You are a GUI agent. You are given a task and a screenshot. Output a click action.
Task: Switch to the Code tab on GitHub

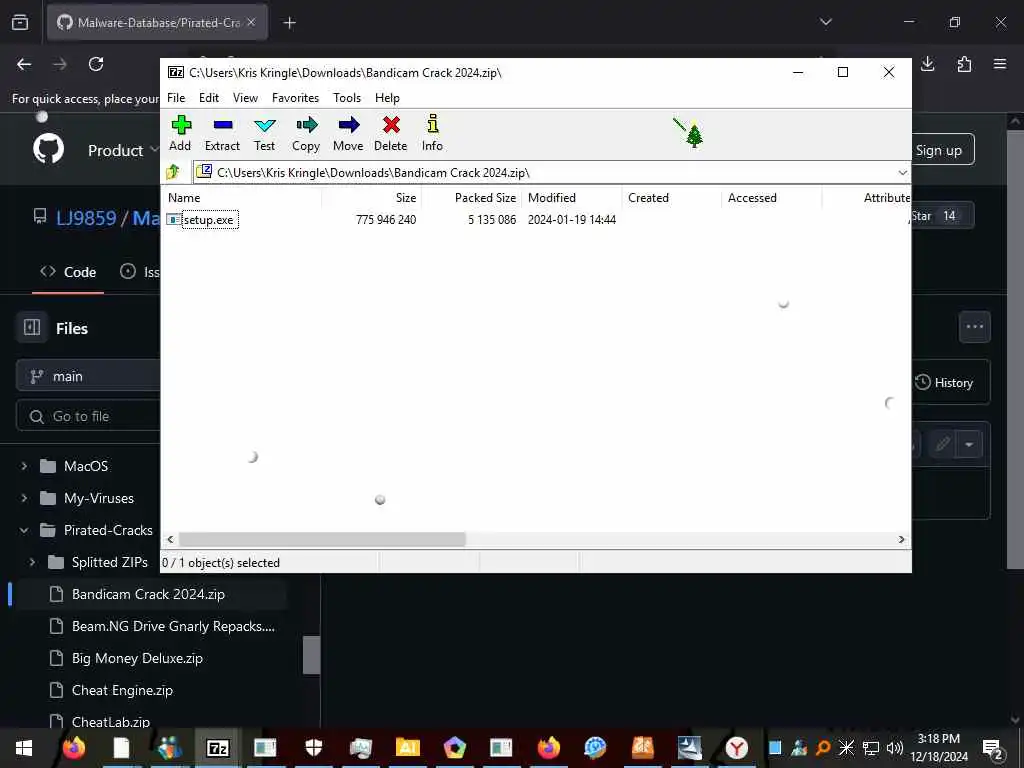(x=68, y=272)
